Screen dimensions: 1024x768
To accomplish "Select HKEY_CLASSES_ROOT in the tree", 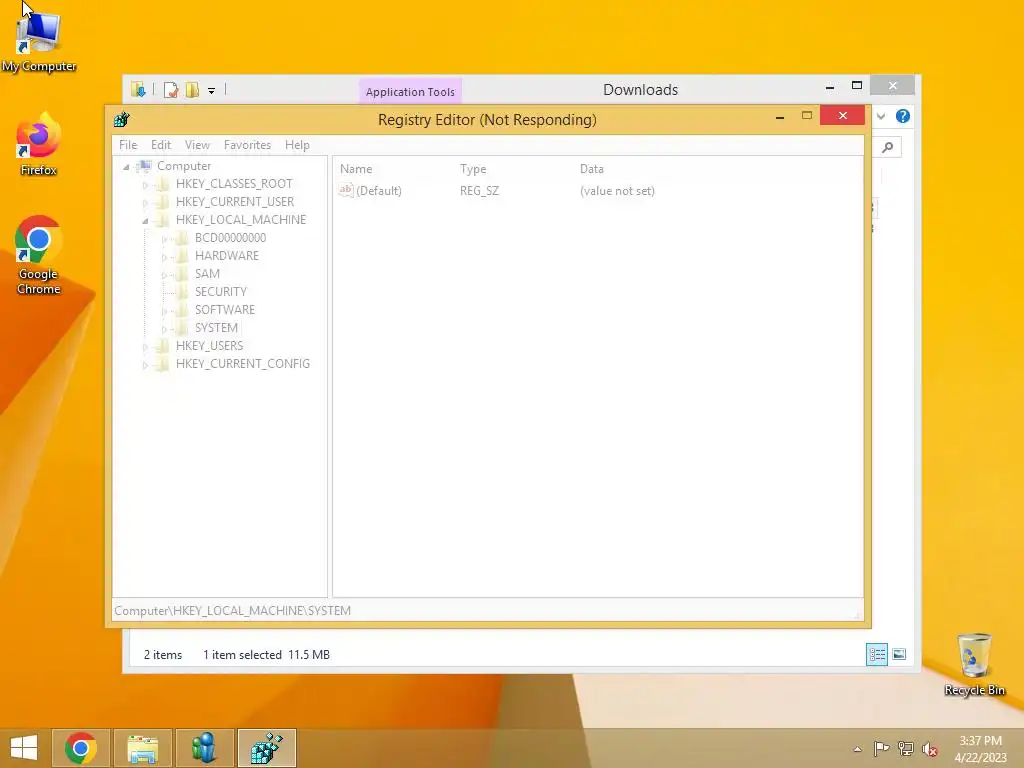I will [234, 184].
